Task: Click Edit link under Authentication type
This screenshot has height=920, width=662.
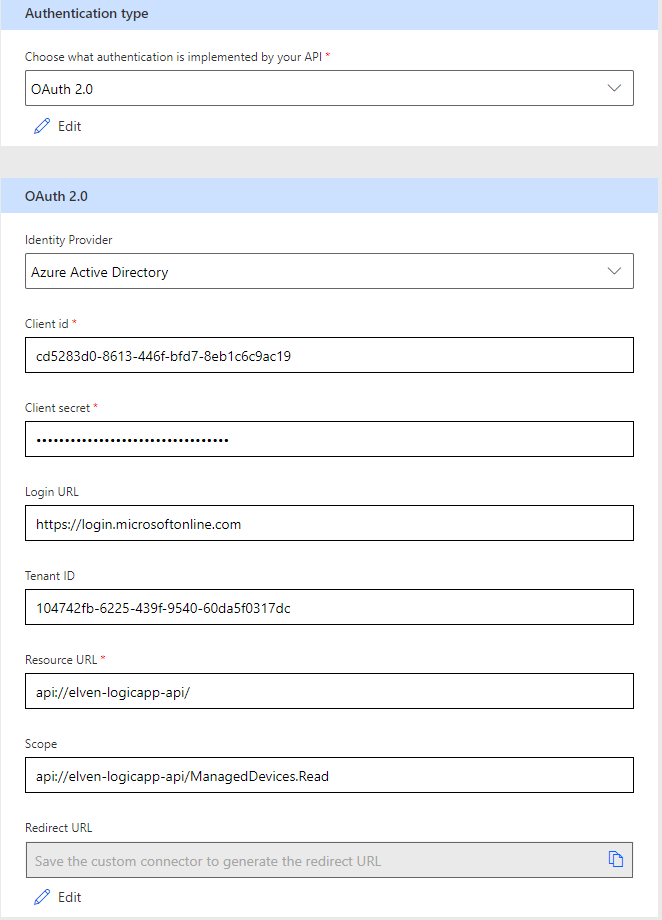Action: (69, 126)
